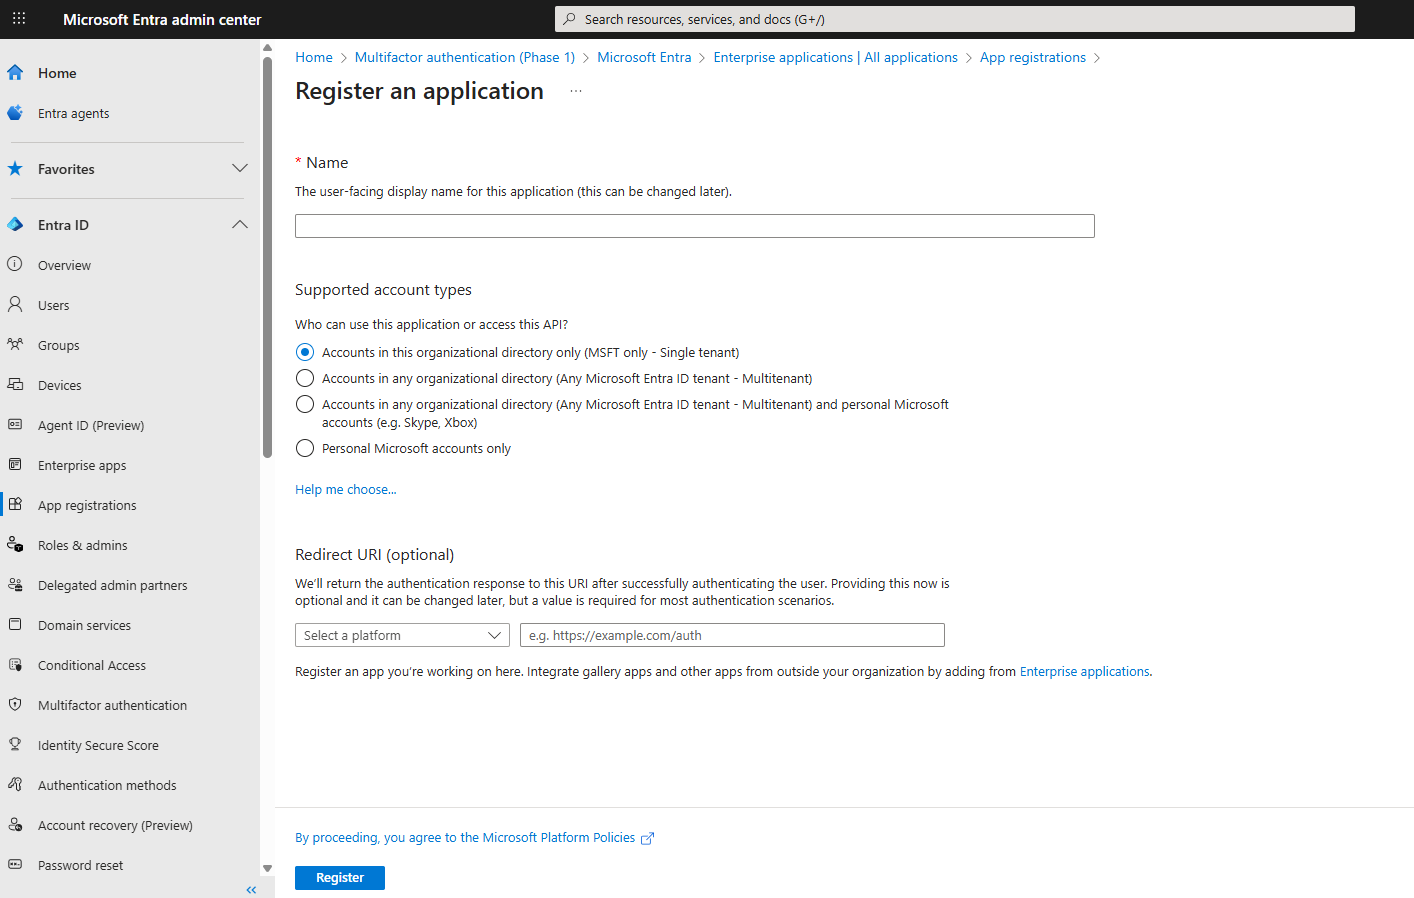Select Multitenant accounts option
This screenshot has width=1414, height=898.
pos(305,378)
